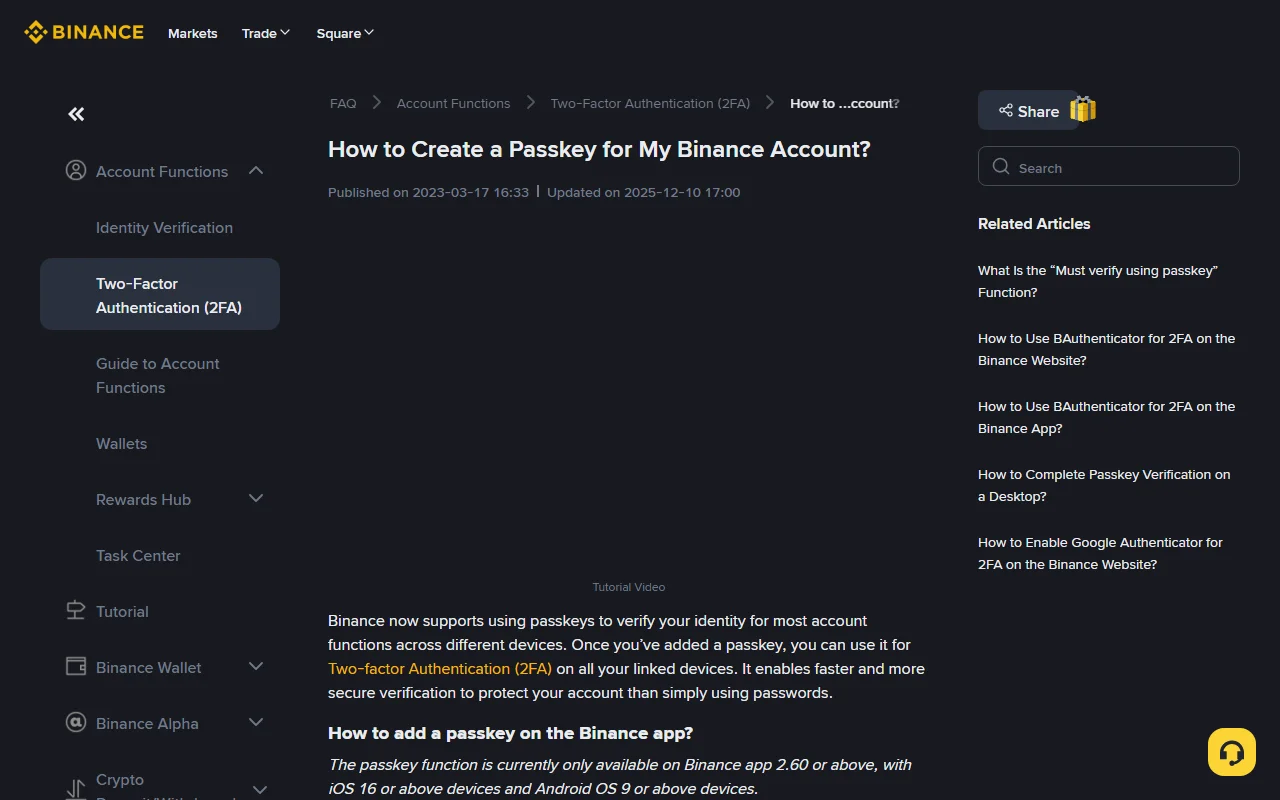Screen dimensions: 1280x800
Task: Click the Binance logo
Action: click(84, 33)
